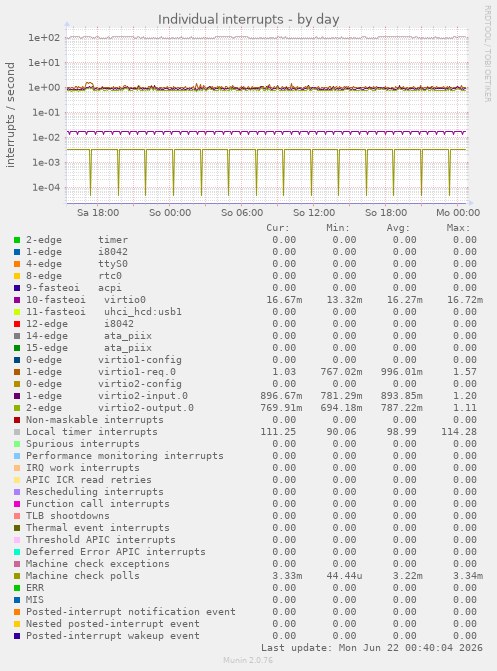Select the 'Machine check polls' legend label
497x671 pixels.
(83, 576)
